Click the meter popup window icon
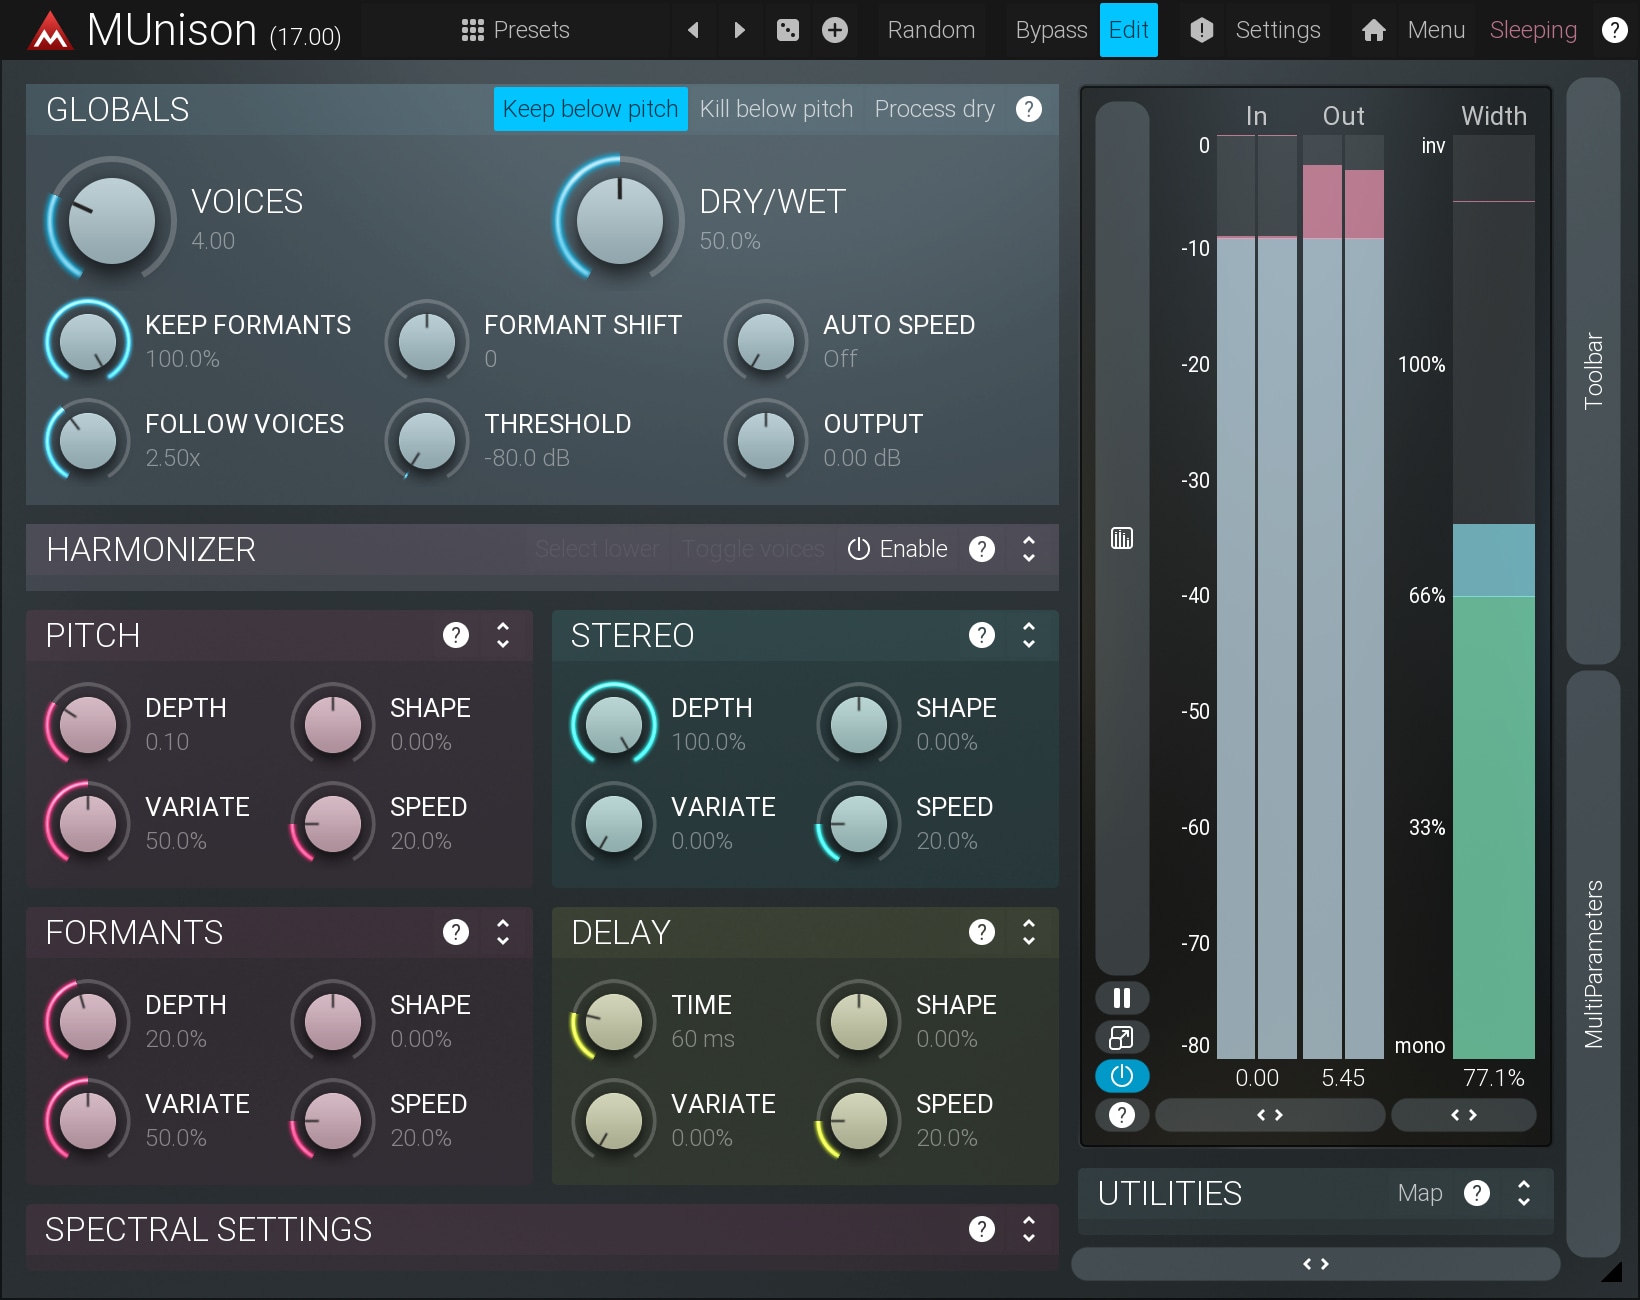The height and width of the screenshot is (1300, 1640). coord(1122,1037)
